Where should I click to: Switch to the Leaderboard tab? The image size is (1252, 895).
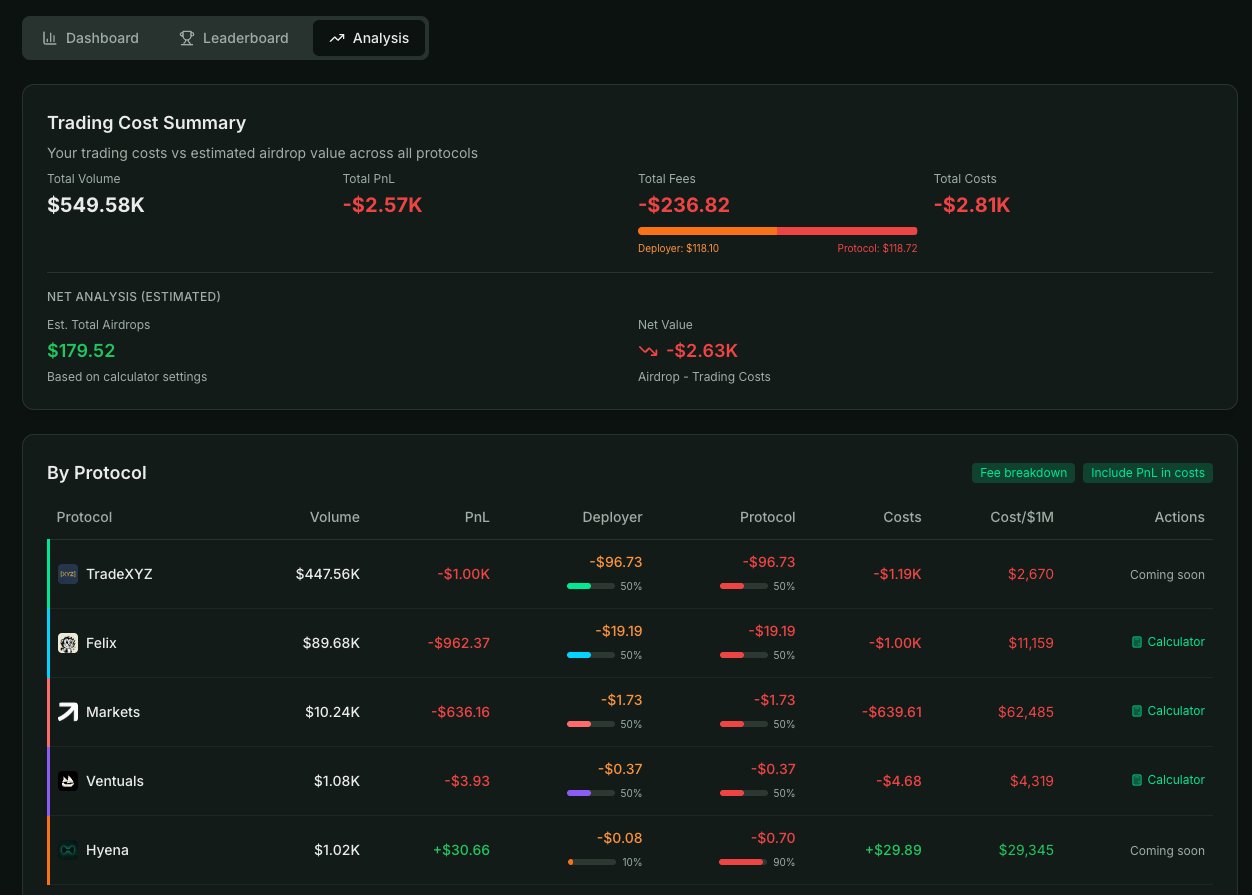tap(234, 38)
